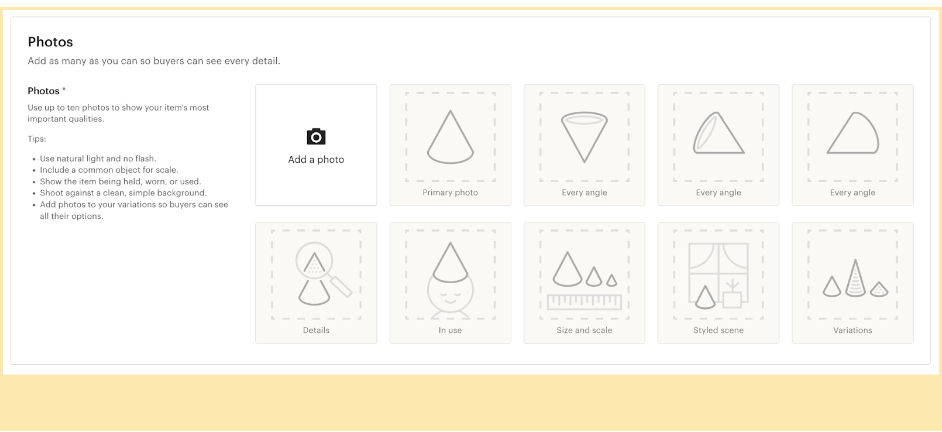Screen dimensions: 942x432
Task: Click the 'Size and scale' label
Action: coord(585,330)
